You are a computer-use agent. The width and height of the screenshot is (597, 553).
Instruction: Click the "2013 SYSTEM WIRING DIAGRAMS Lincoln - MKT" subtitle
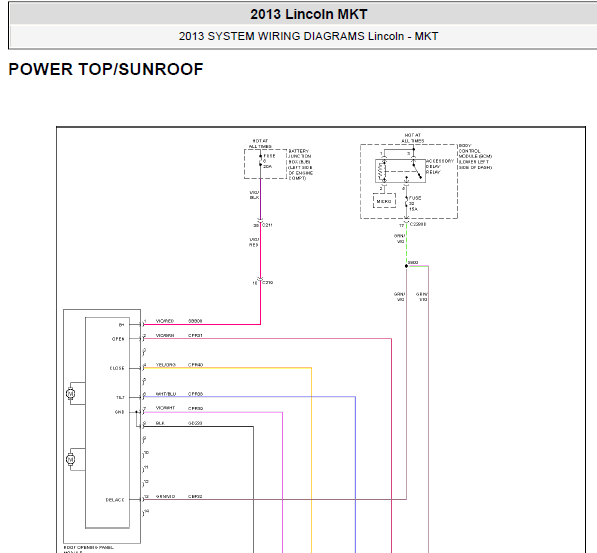point(308,36)
